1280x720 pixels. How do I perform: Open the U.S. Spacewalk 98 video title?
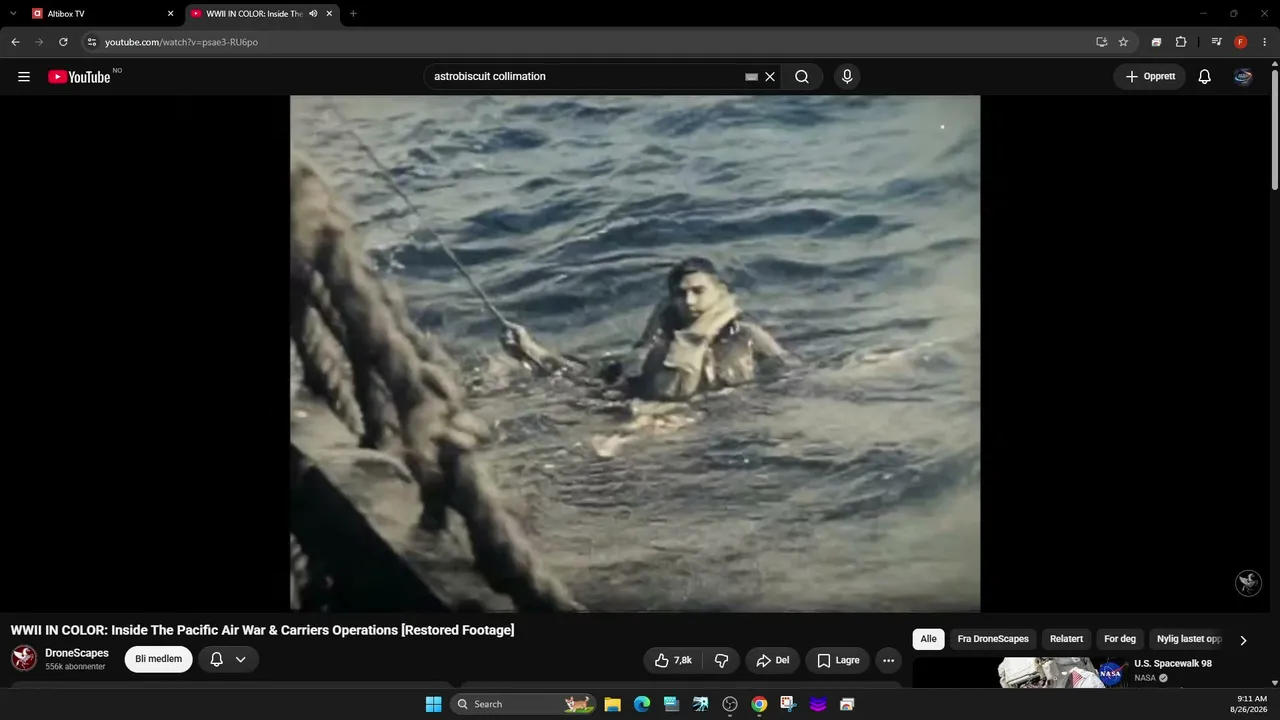(1173, 664)
